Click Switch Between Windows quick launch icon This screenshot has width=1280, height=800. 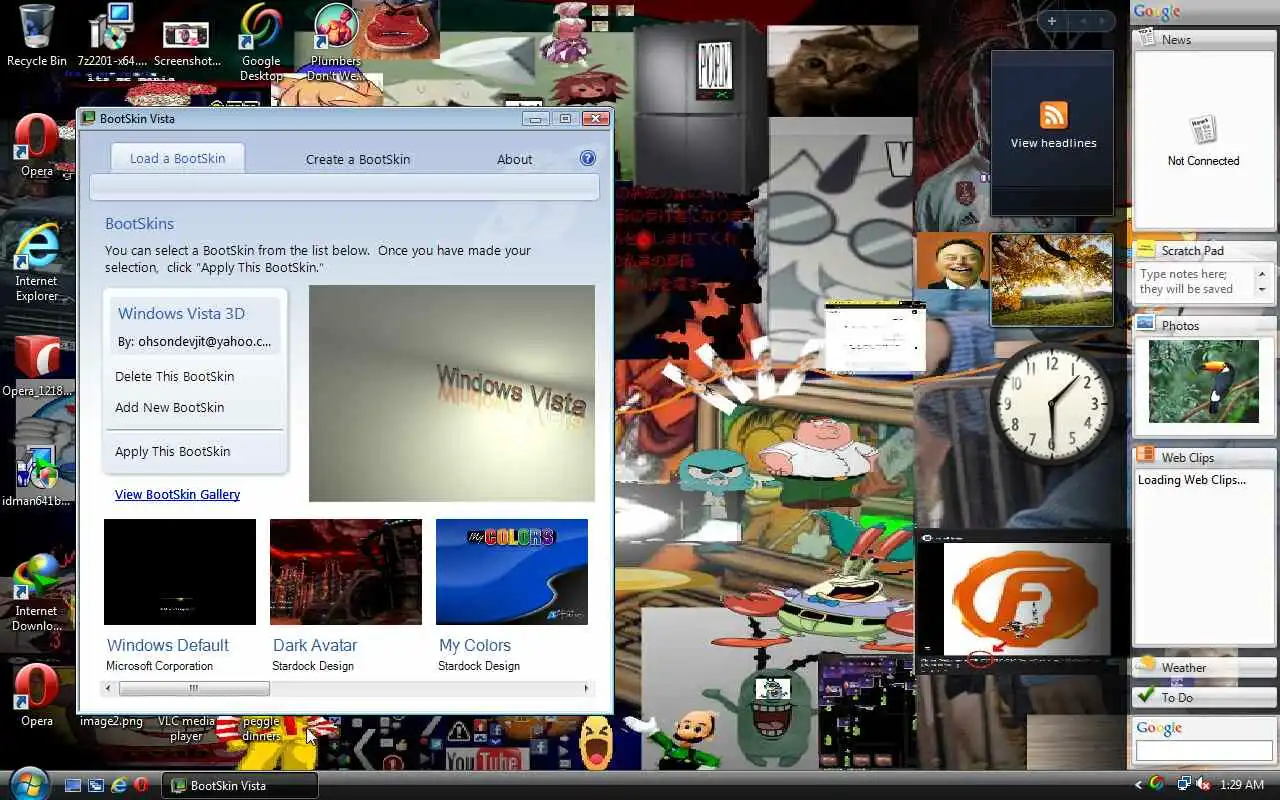pyautogui.click(x=96, y=785)
